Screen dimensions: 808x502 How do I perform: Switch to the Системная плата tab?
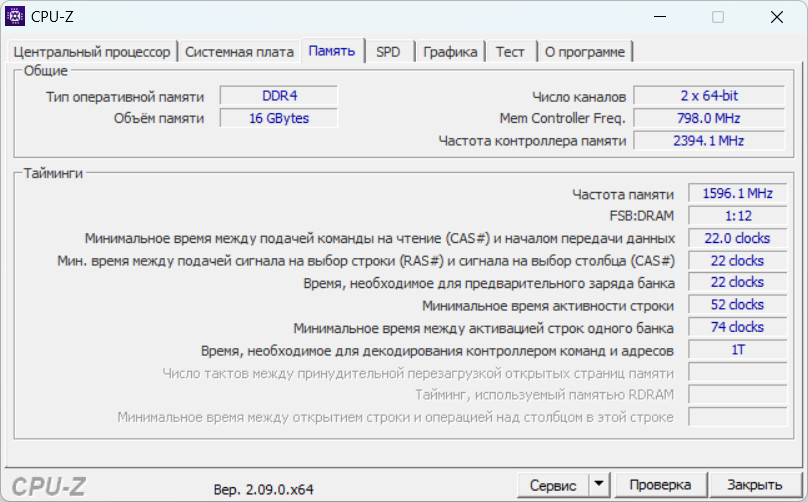point(239,52)
